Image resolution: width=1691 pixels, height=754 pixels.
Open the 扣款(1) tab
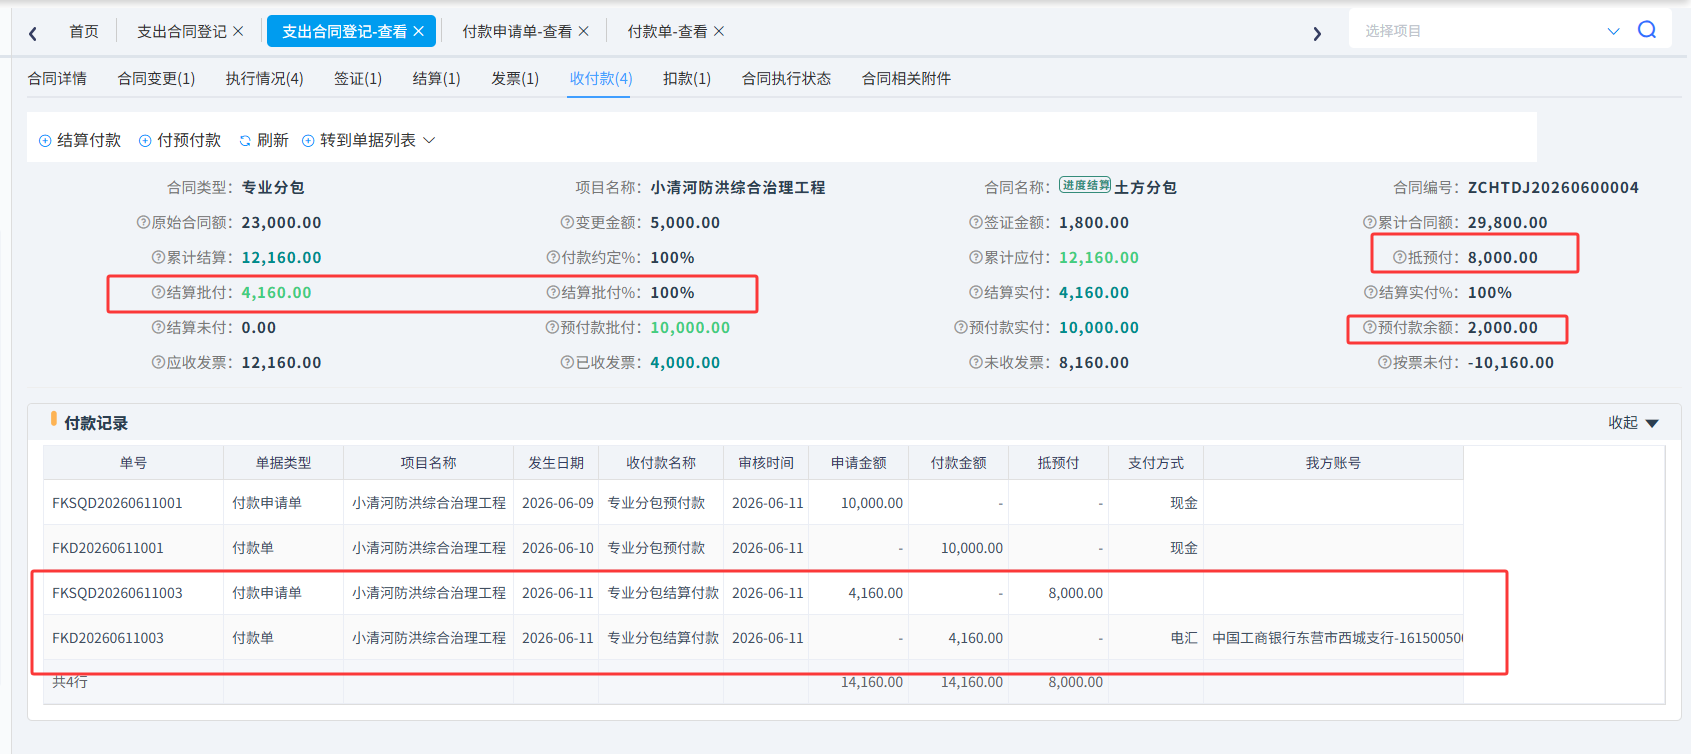pos(687,78)
